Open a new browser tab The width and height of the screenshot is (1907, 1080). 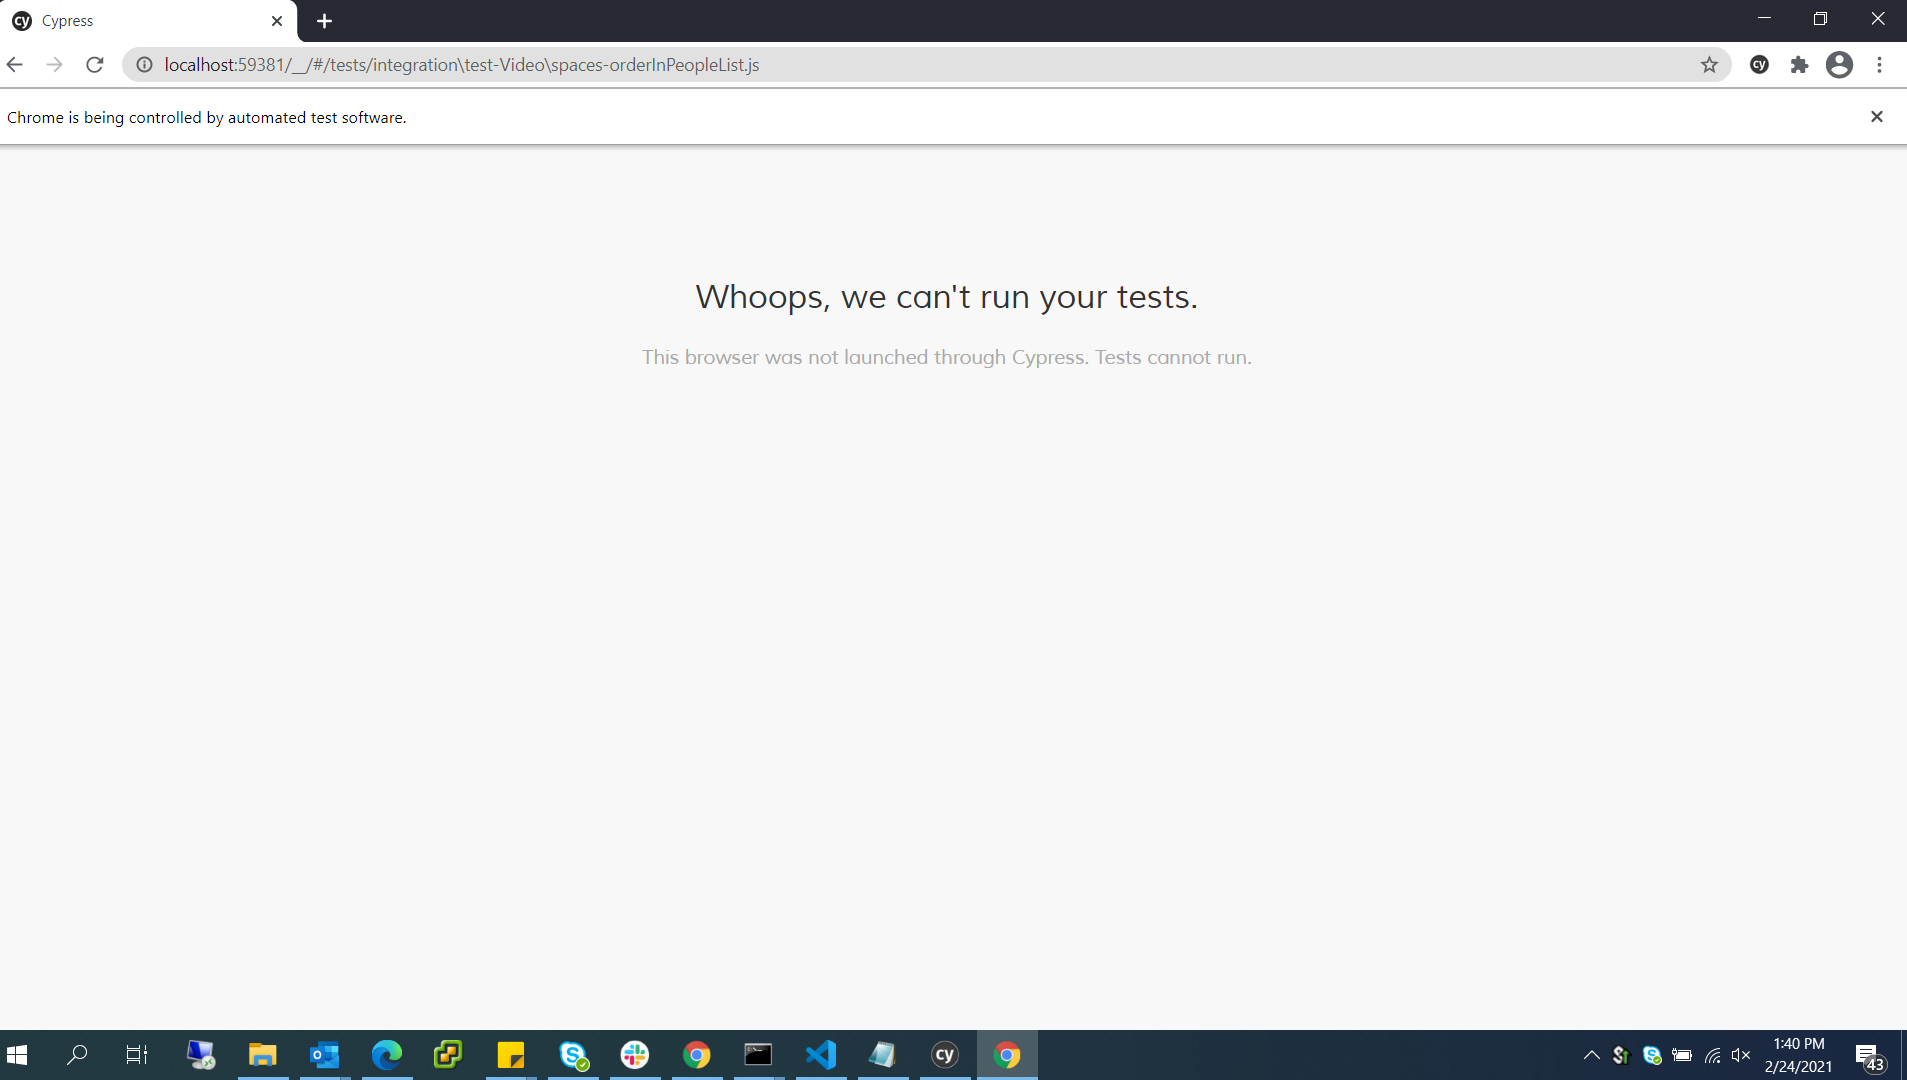(324, 21)
